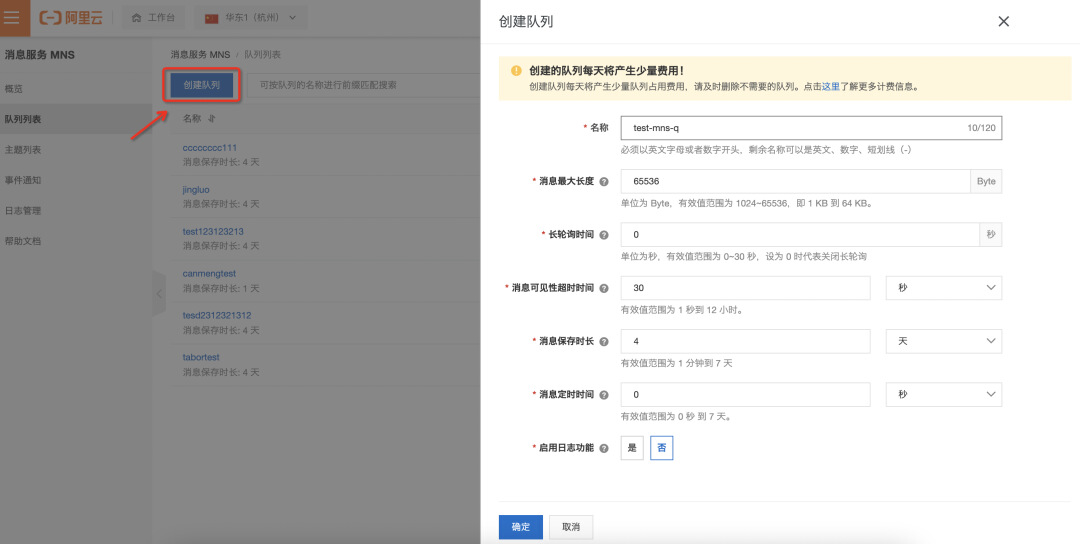The width and height of the screenshot is (1080, 544).
Task: Open the jingluo queue
Action: (196, 189)
